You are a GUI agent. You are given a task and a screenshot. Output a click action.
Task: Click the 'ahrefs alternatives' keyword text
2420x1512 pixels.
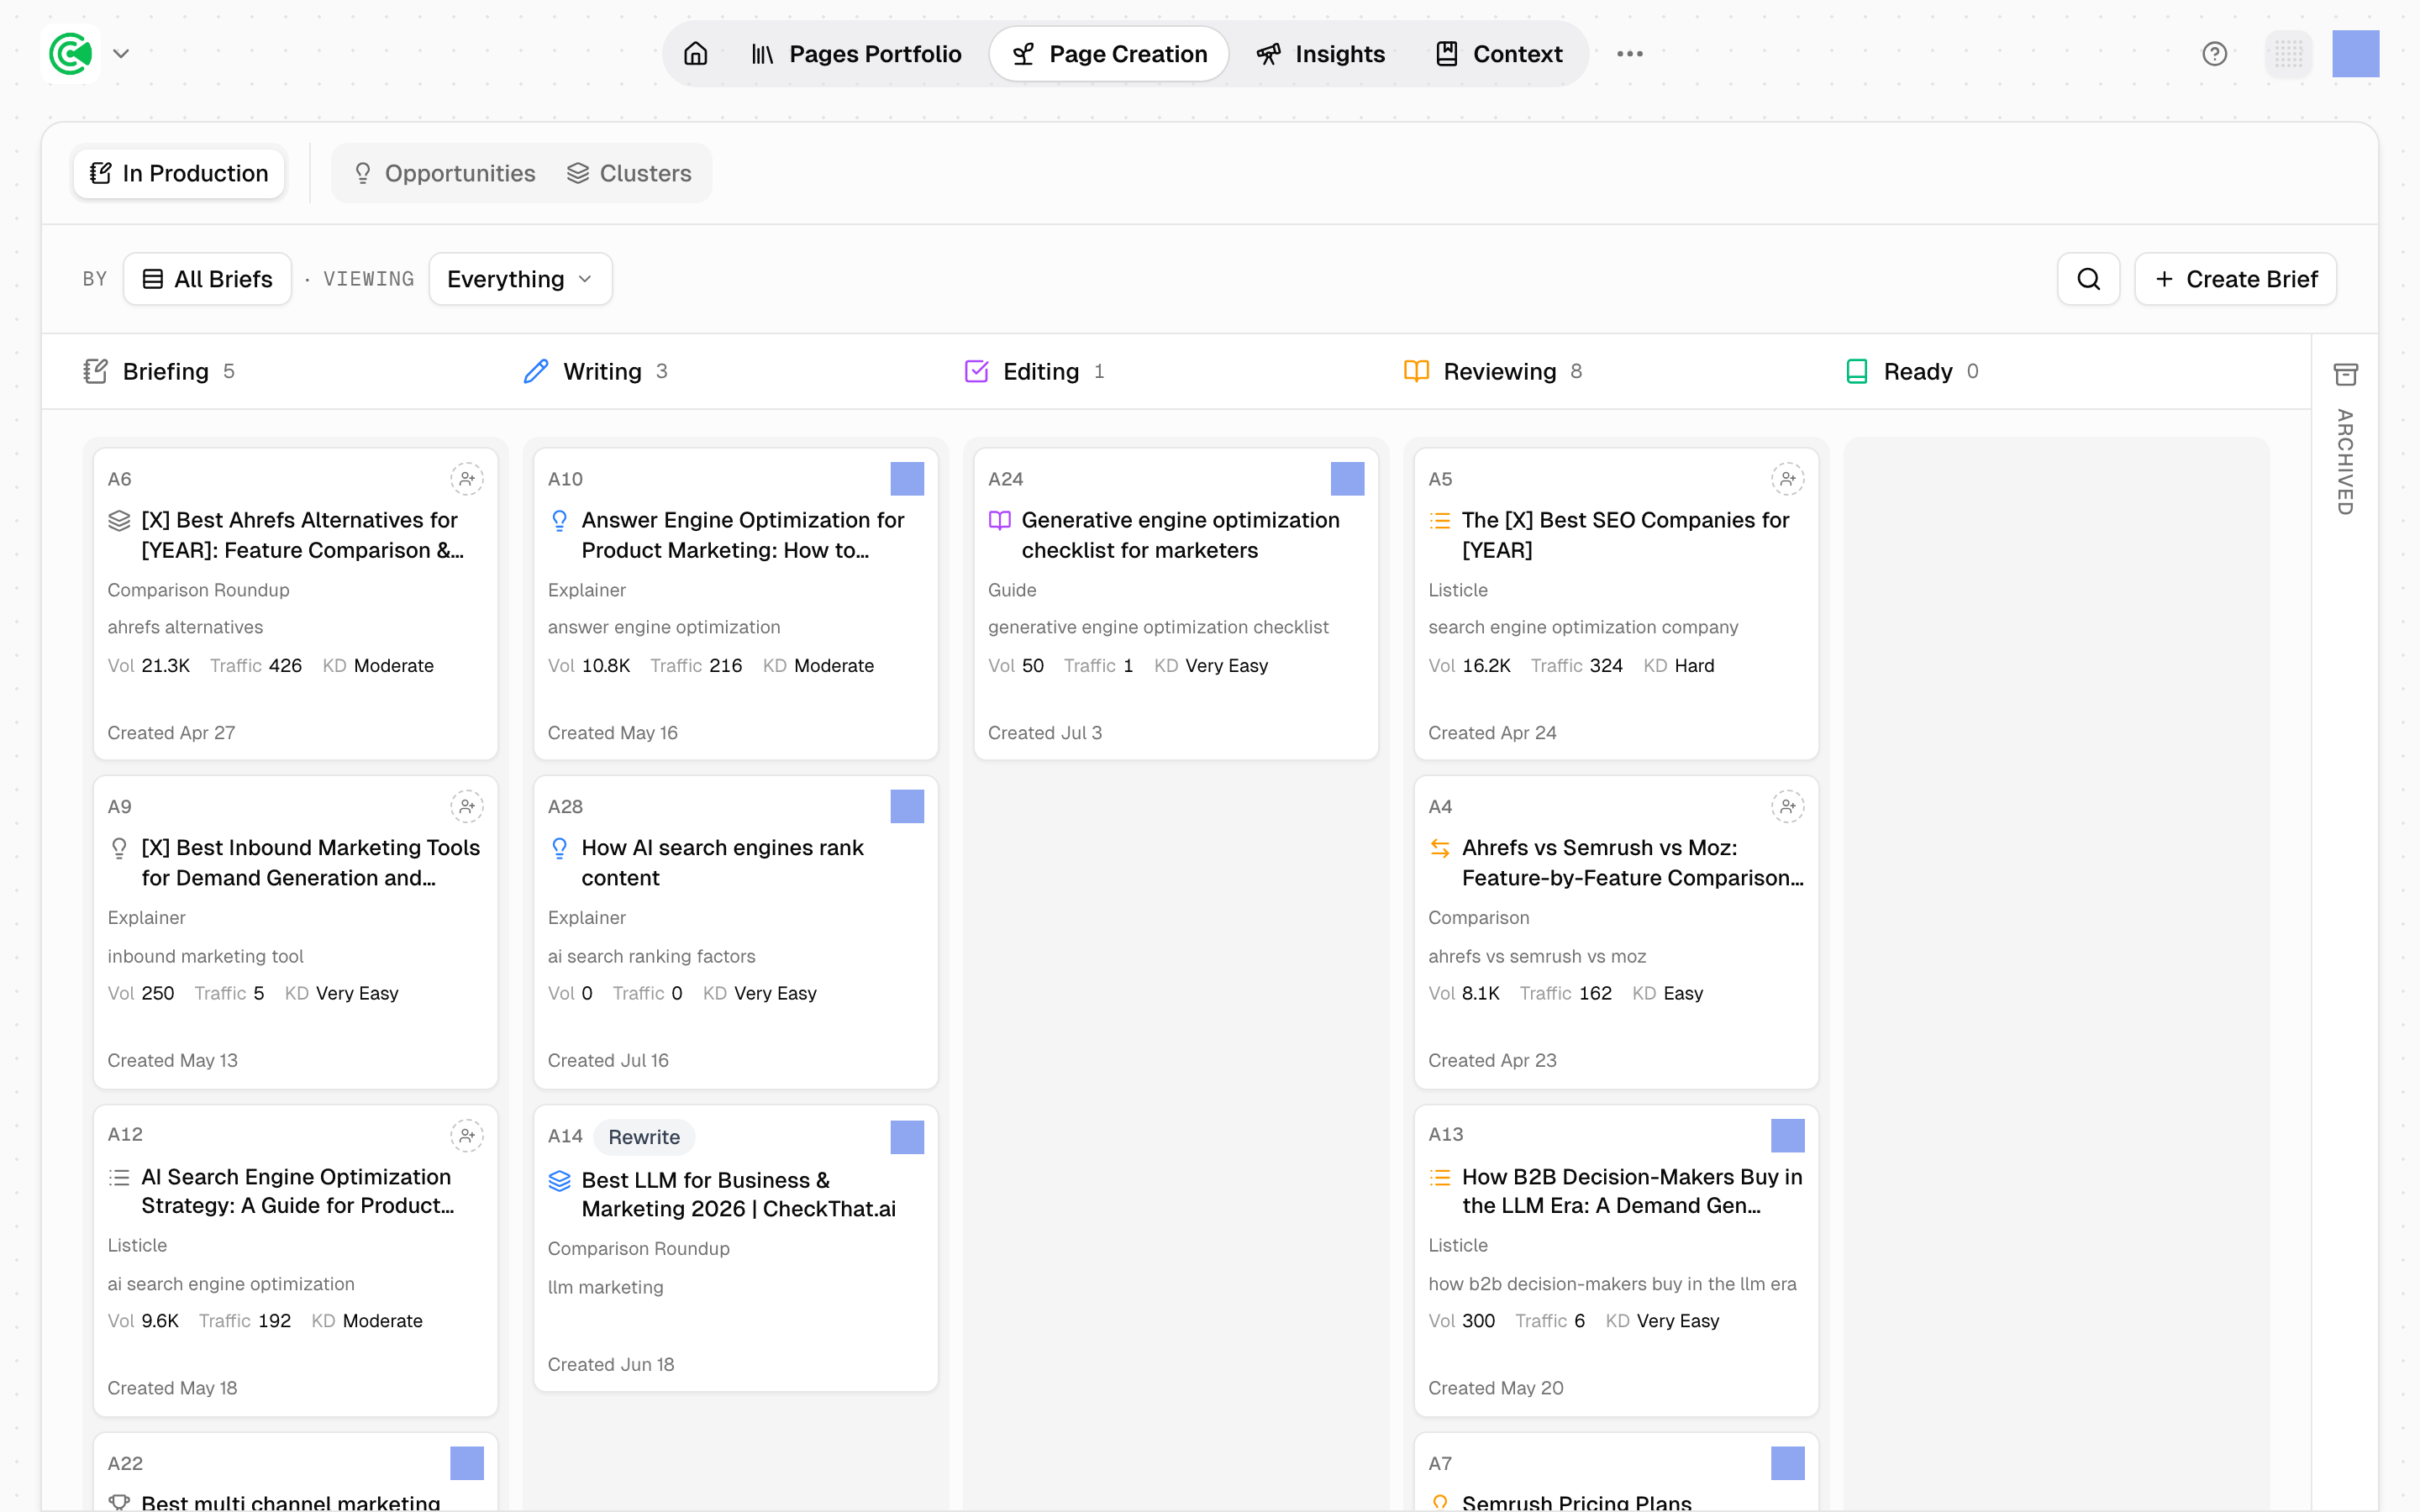(185, 627)
